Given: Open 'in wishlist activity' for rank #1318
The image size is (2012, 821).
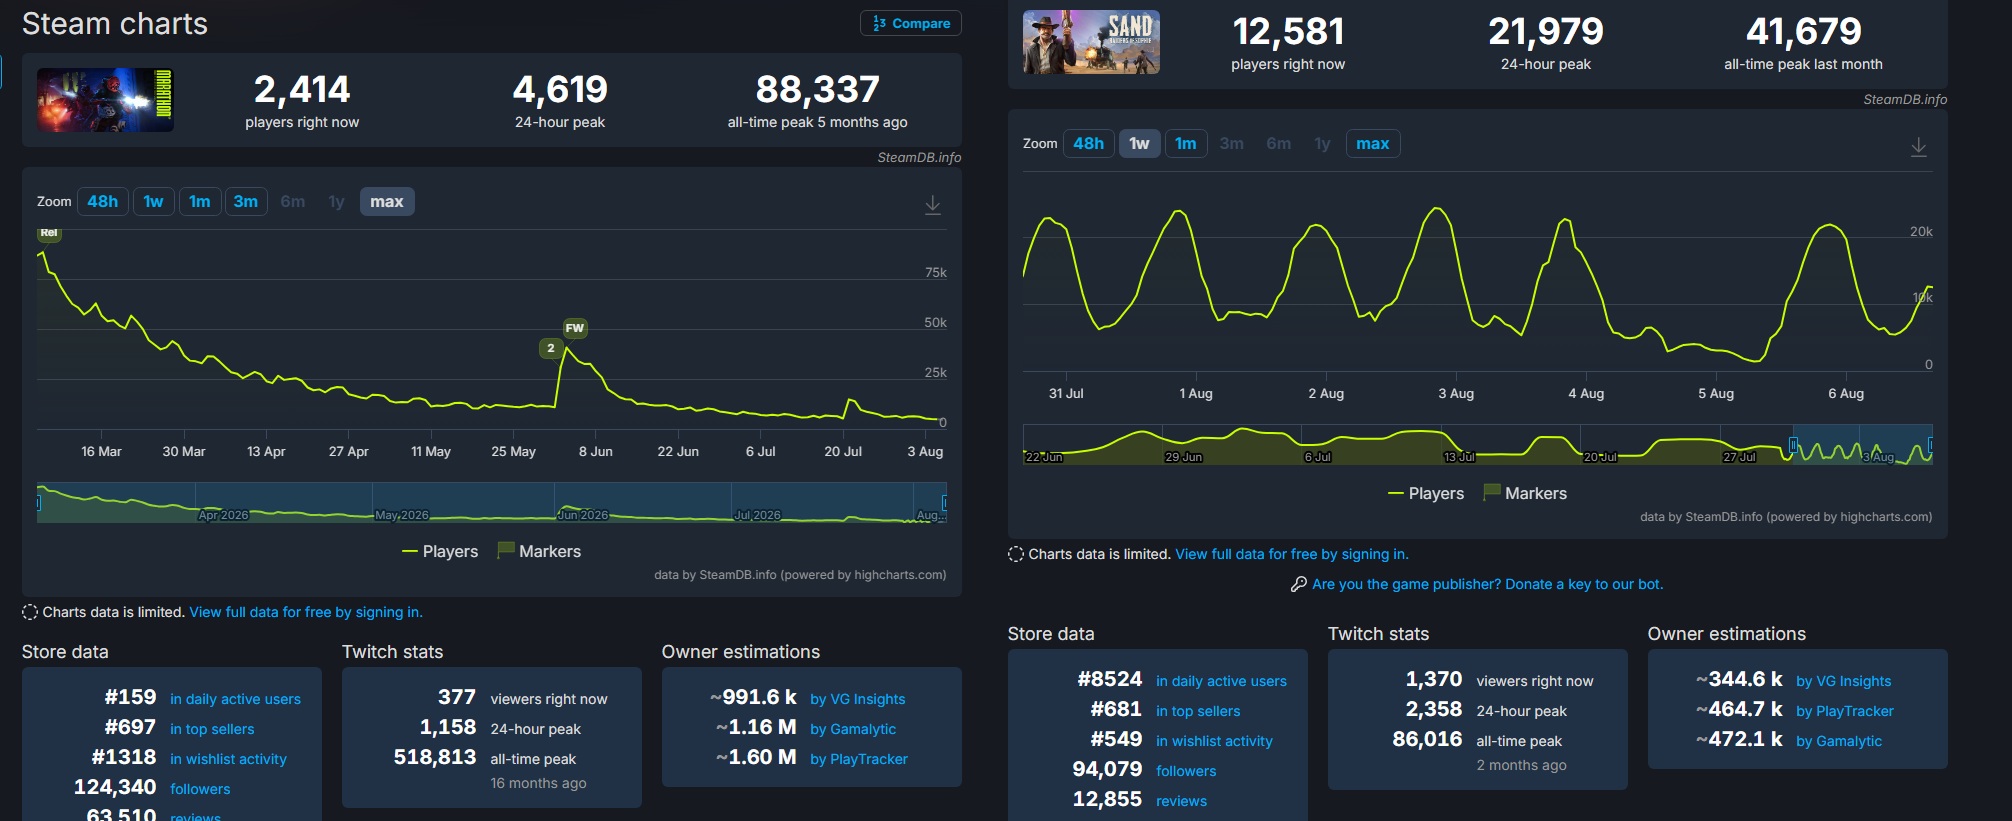Looking at the screenshot, I should coord(228,759).
